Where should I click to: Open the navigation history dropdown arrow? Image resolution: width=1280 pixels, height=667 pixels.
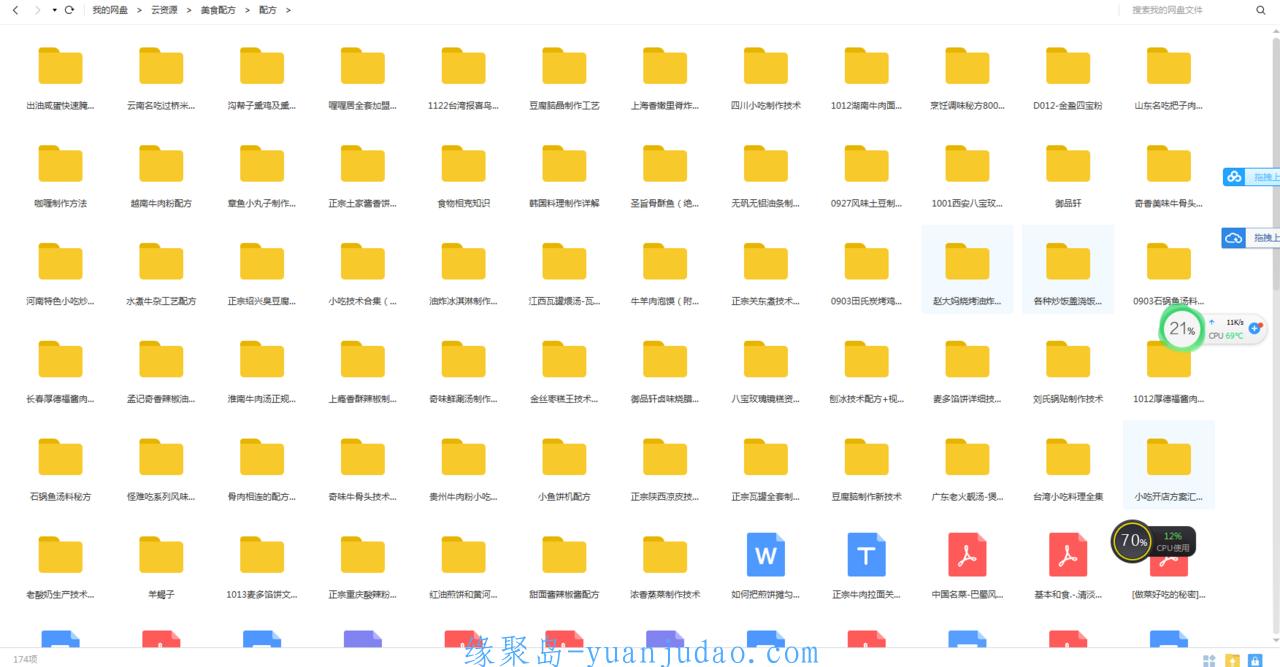pyautogui.click(x=54, y=10)
